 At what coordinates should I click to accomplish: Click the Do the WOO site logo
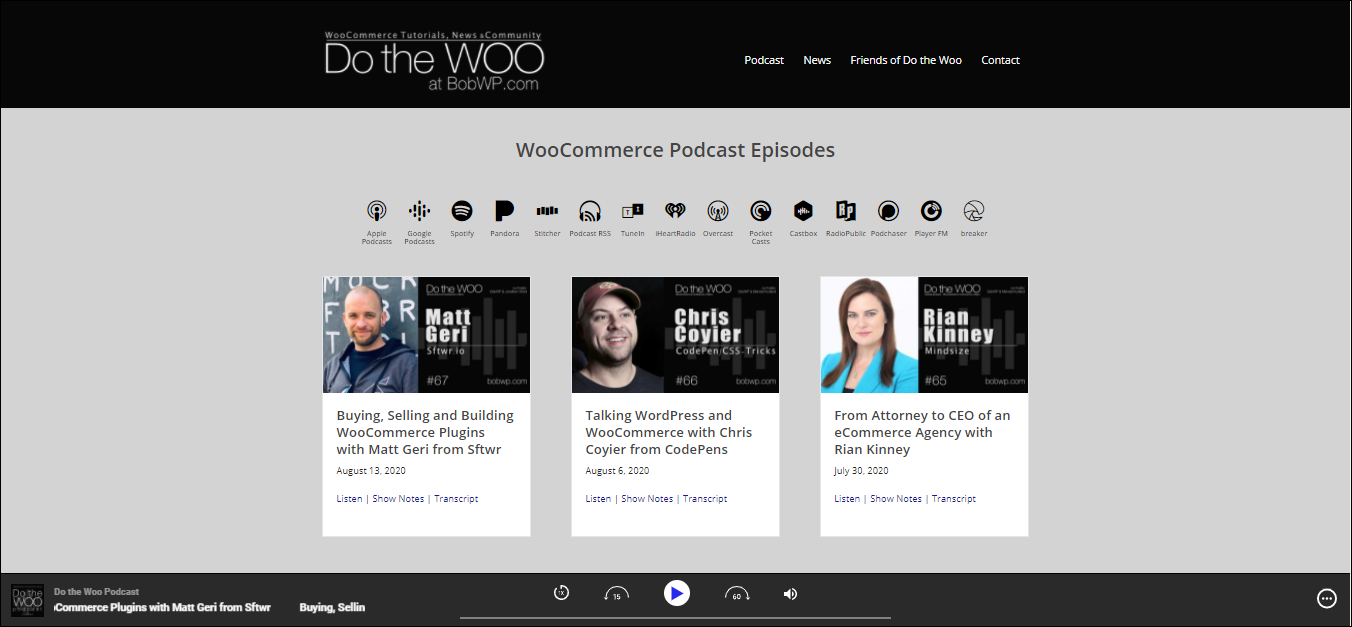[x=434, y=61]
